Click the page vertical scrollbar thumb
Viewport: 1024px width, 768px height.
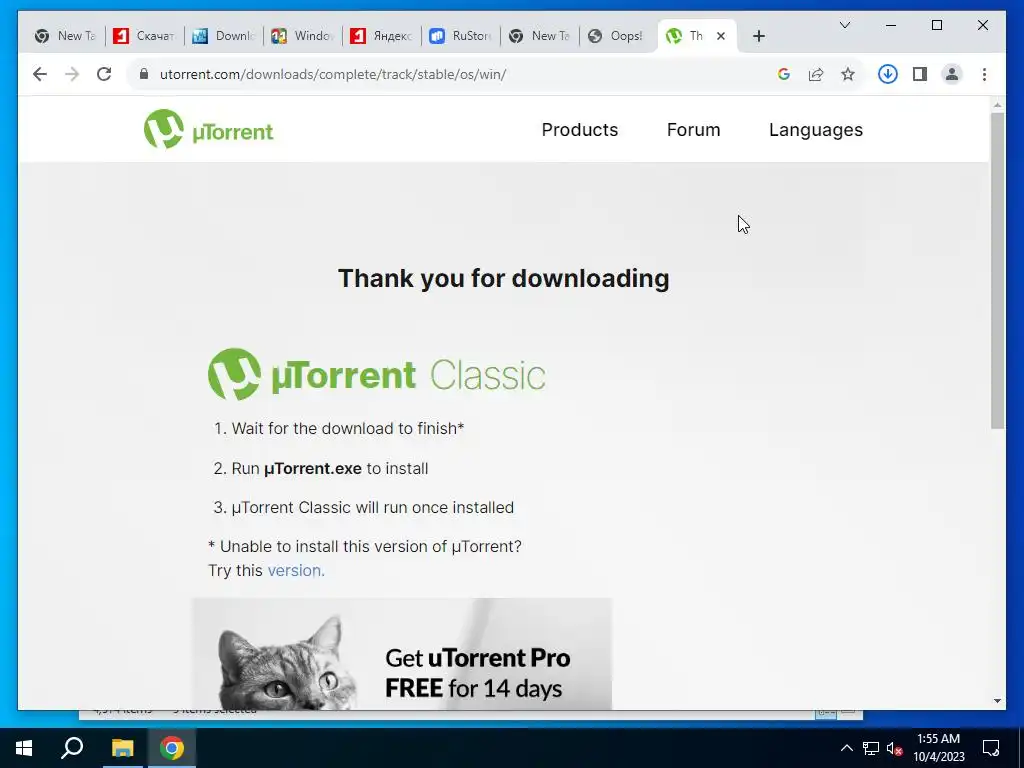tap(997, 270)
